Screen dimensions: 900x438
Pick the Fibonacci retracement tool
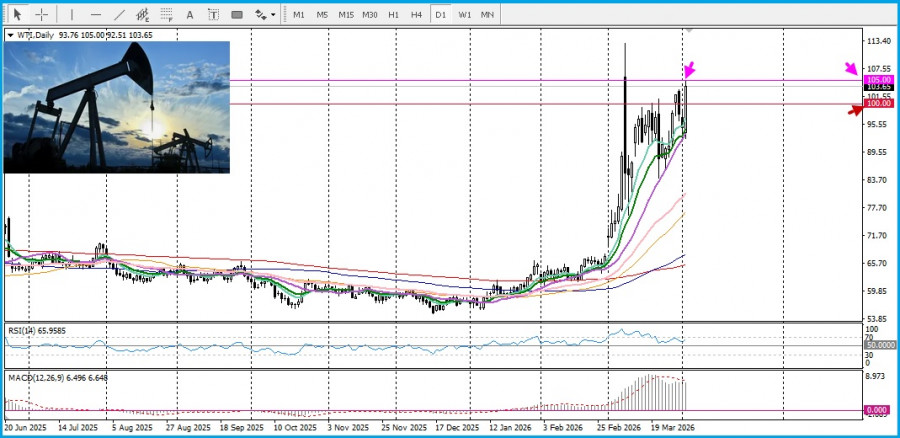[x=167, y=15]
